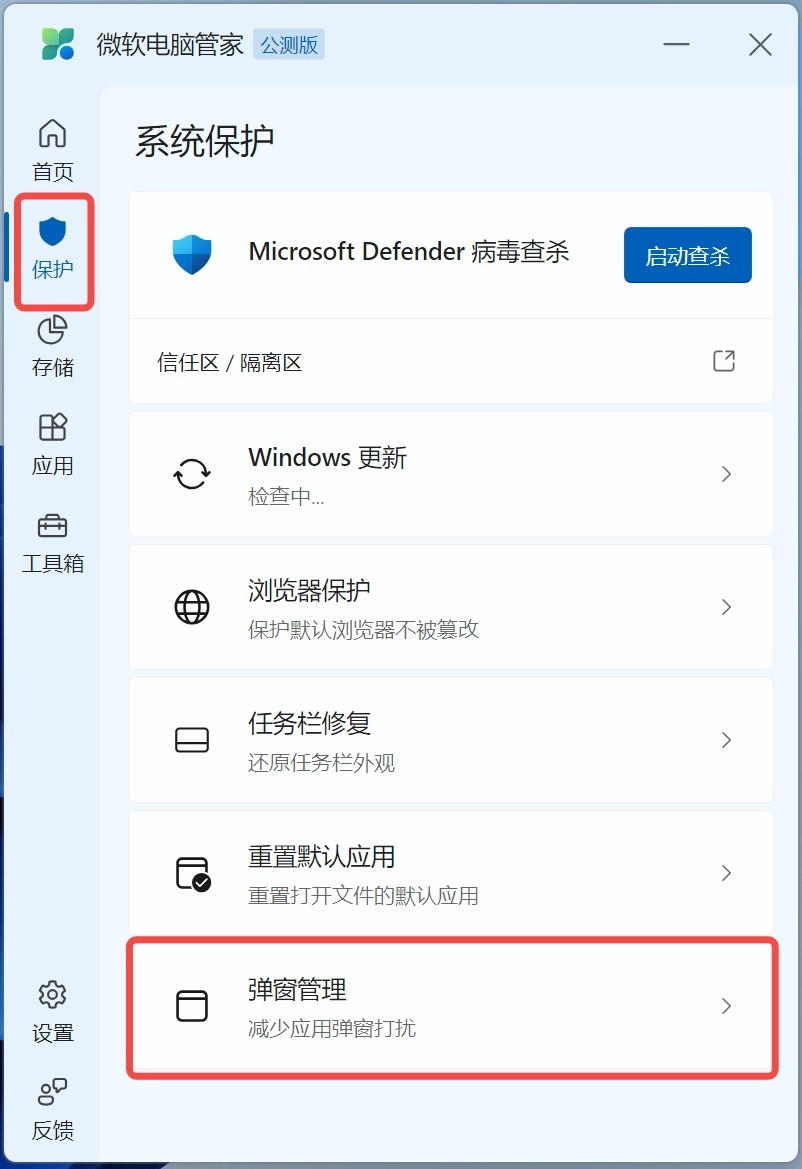Click the 重置默认应用 list row
The height and width of the screenshot is (1169, 802).
click(451, 873)
